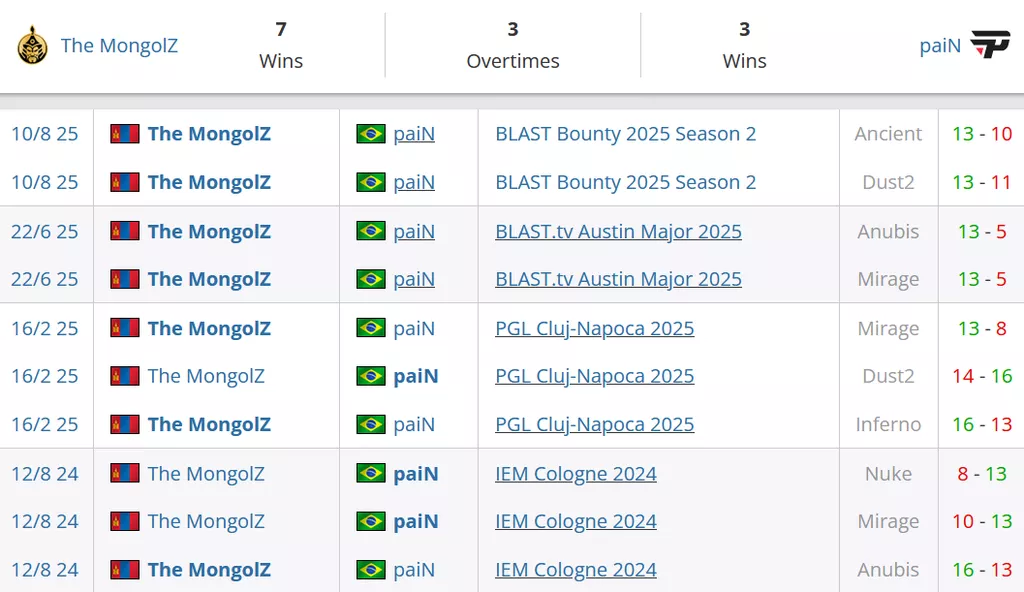Image resolution: width=1024 pixels, height=592 pixels.
Task: Open BLAST Bounty 2025 Season 2 Ancient match
Action: pyautogui.click(x=625, y=134)
